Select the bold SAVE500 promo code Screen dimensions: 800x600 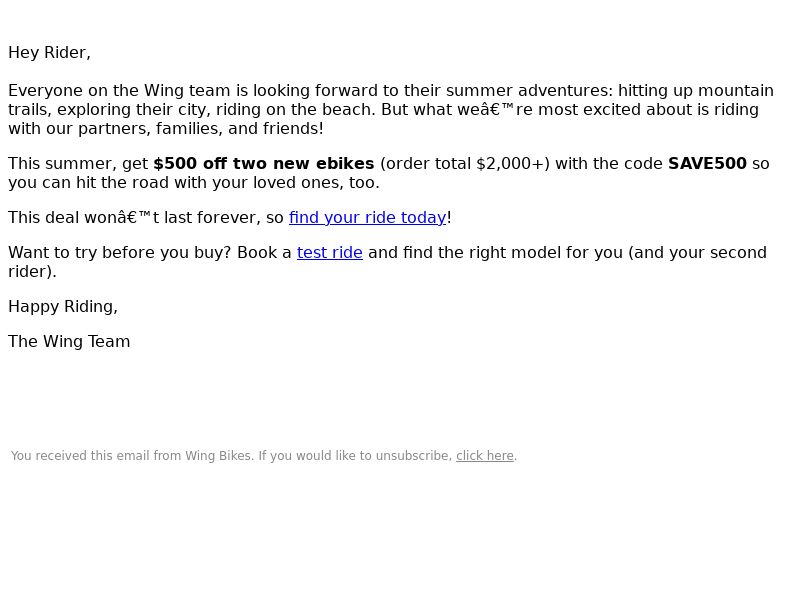tap(707, 164)
